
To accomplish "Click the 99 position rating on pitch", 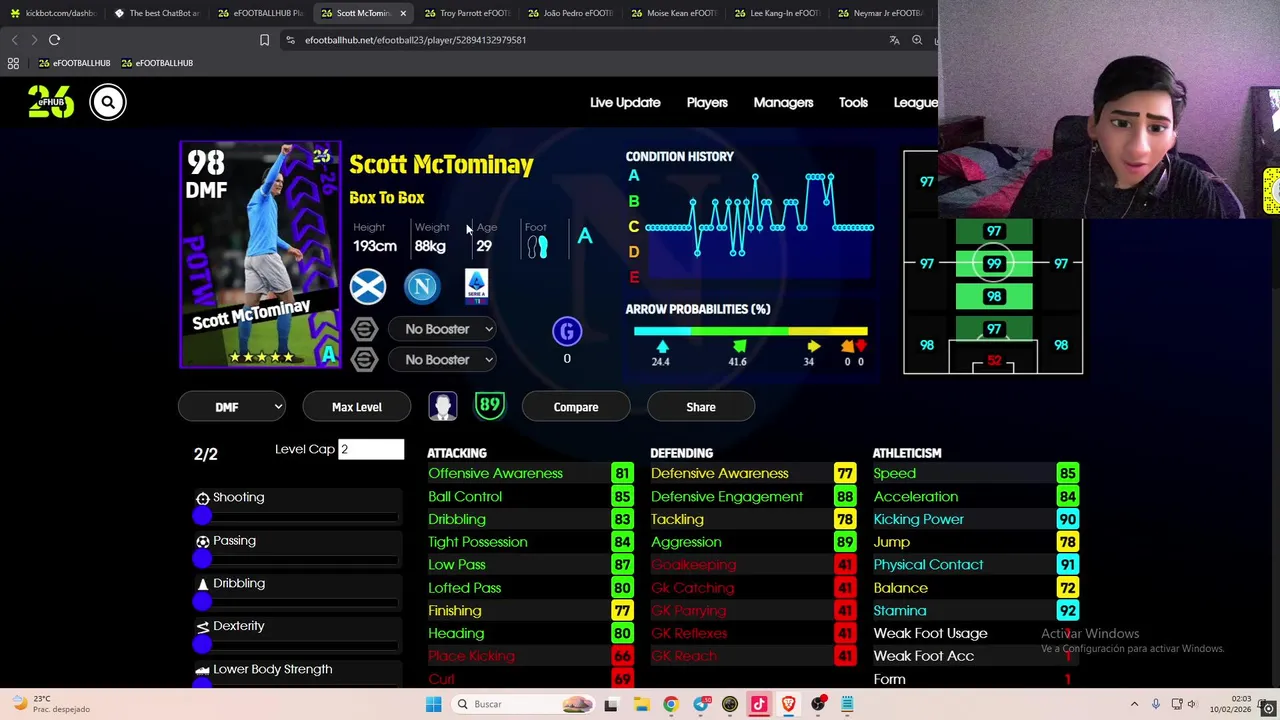I will click(x=994, y=264).
